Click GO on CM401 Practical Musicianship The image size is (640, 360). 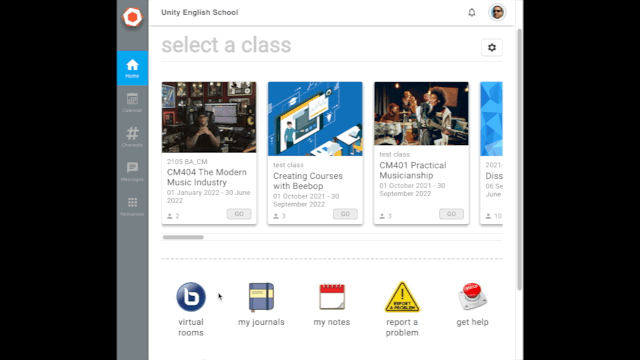click(x=451, y=214)
